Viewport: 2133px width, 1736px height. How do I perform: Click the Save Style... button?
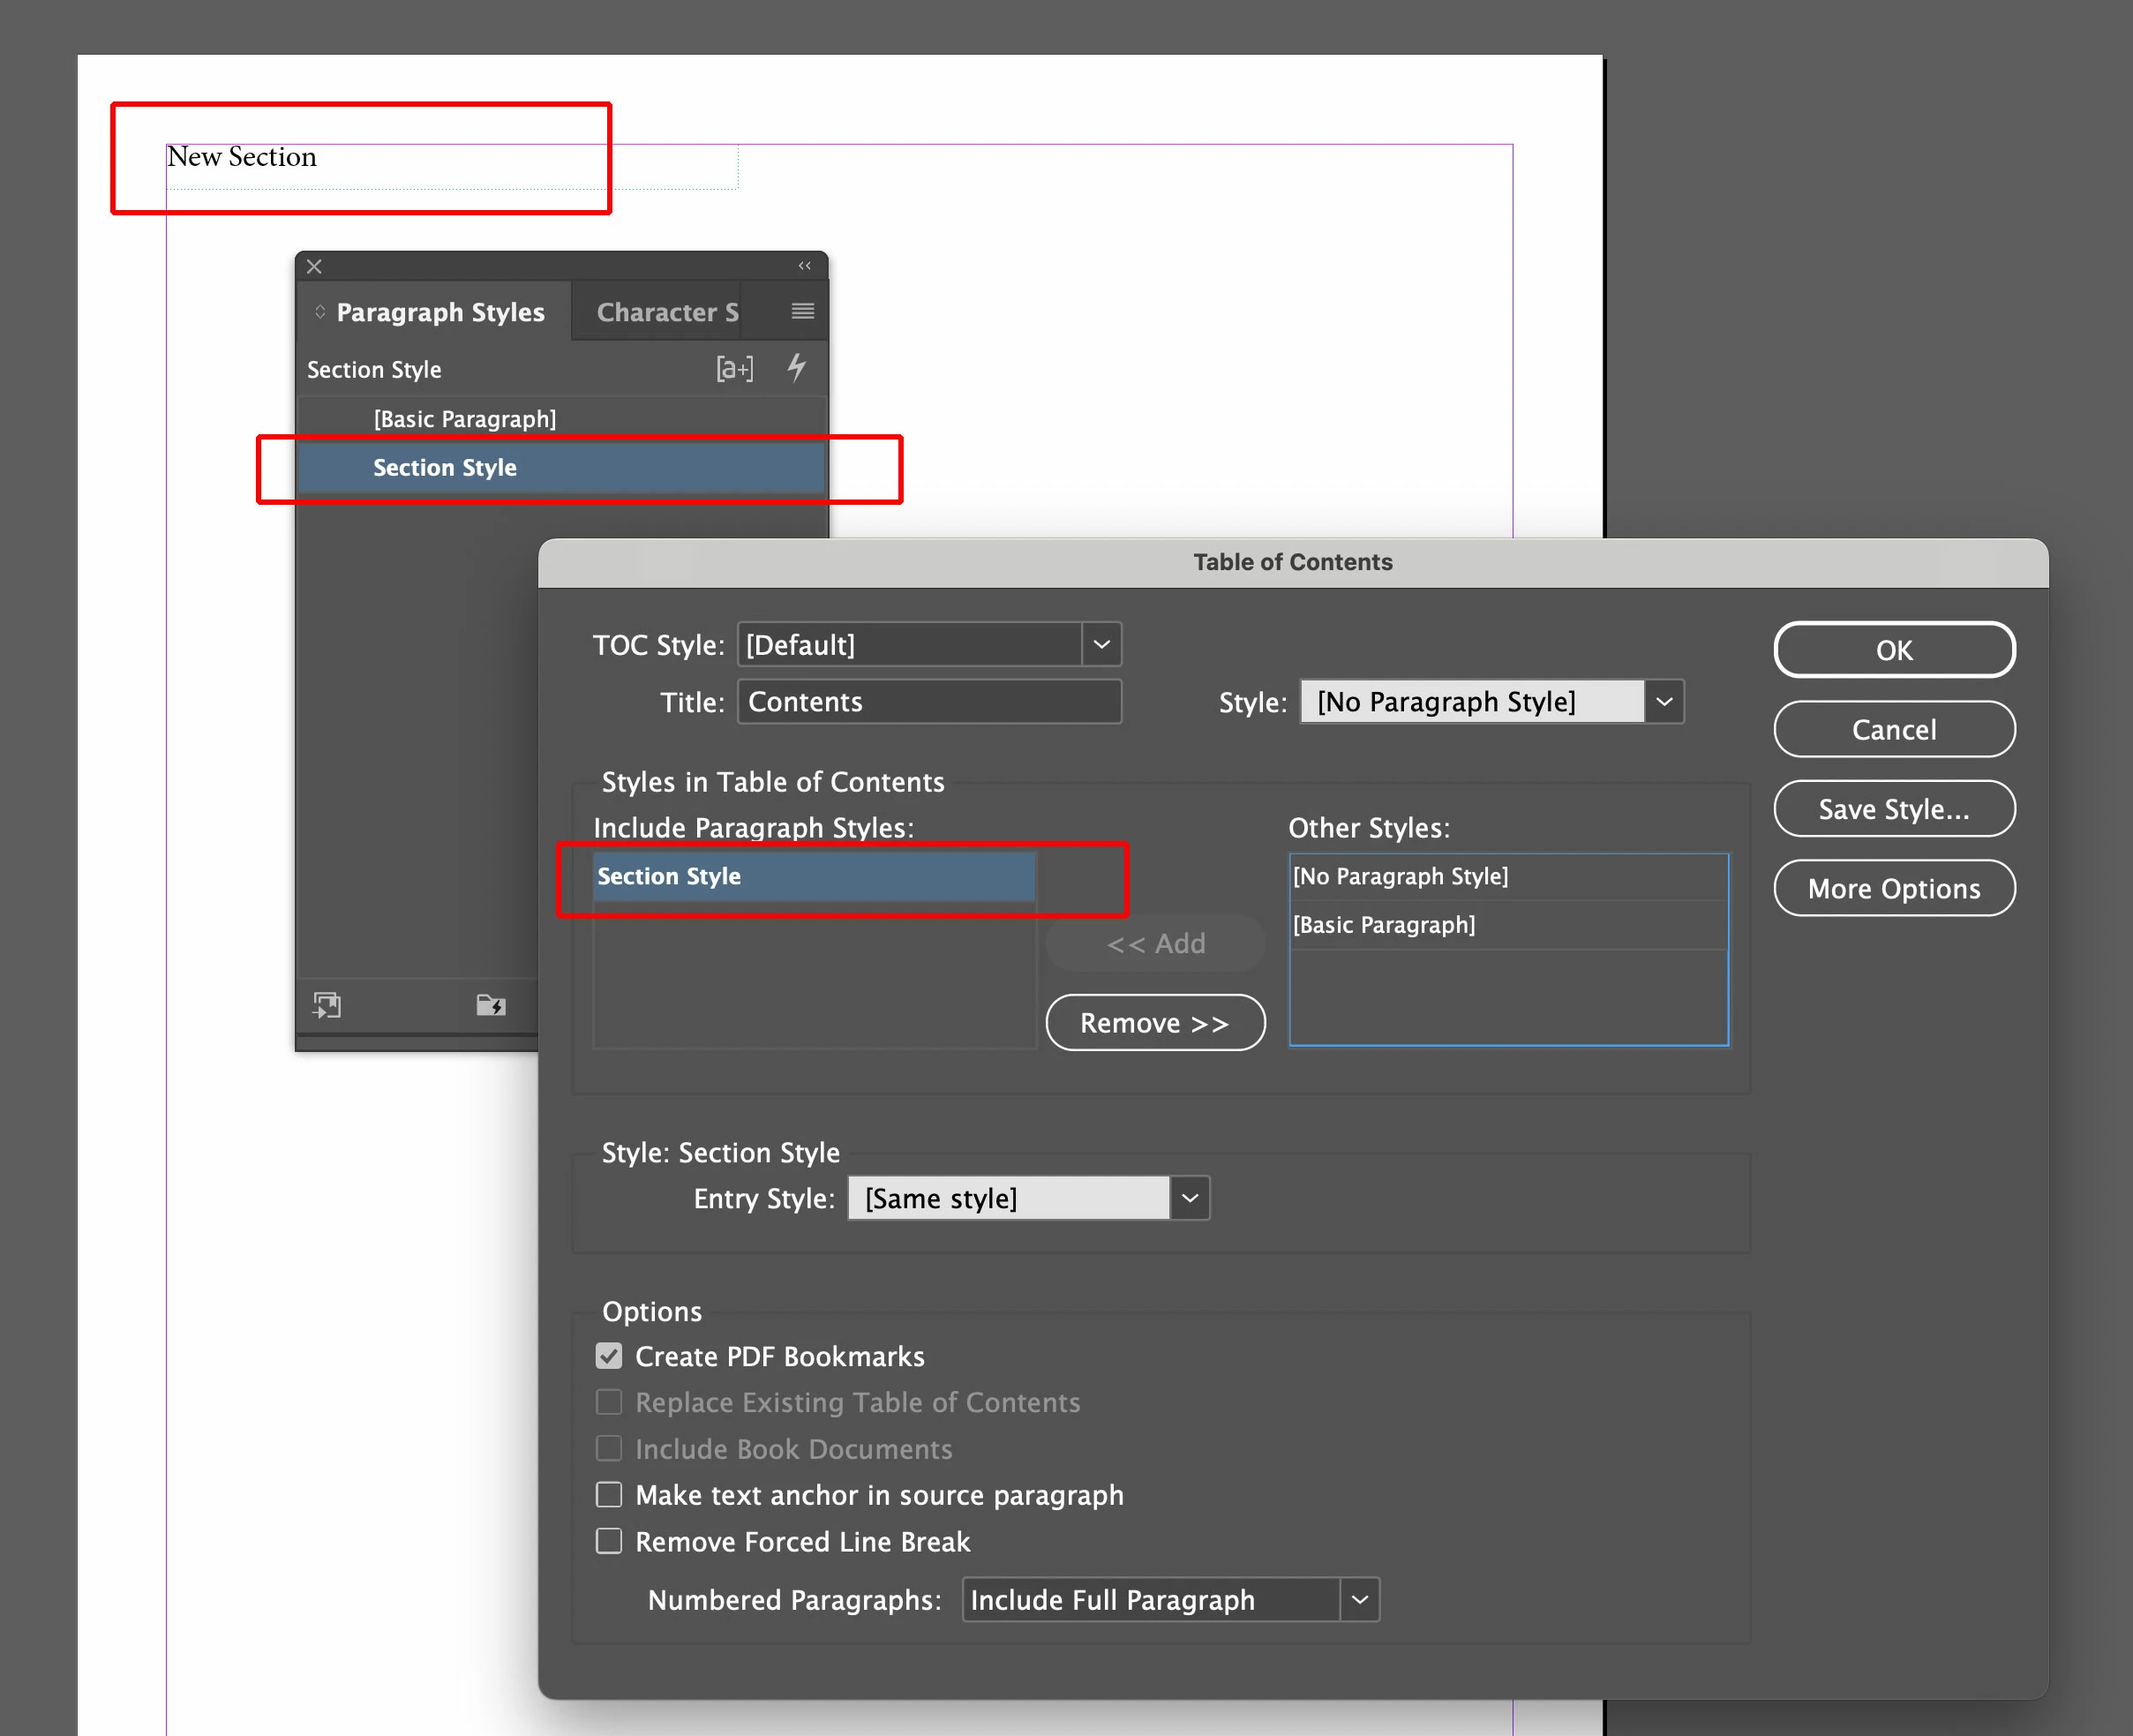pos(1893,809)
